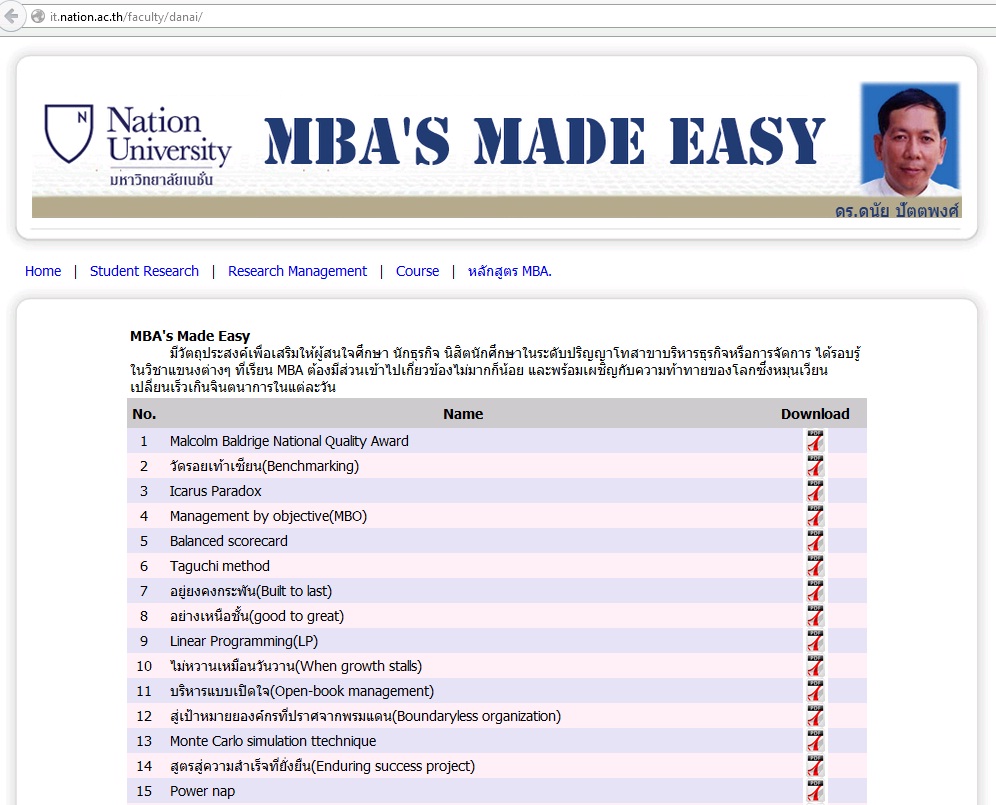Screen dimensions: 996x805
Task: Click the "No." column header
Action: tap(144, 414)
